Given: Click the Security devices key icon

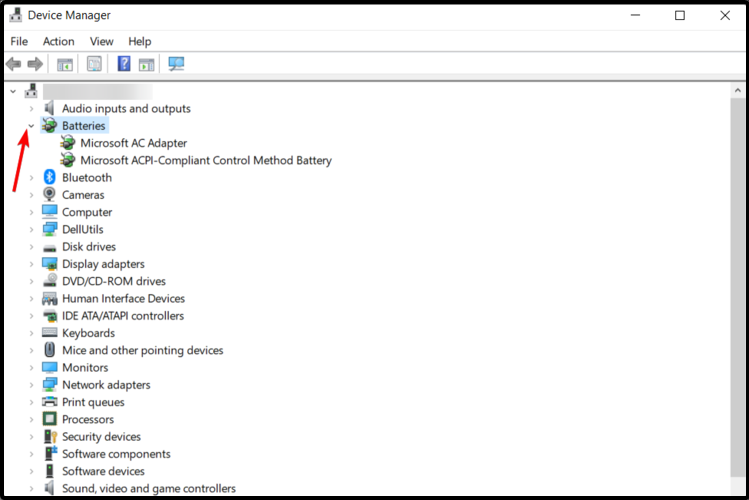Looking at the screenshot, I should (50, 436).
